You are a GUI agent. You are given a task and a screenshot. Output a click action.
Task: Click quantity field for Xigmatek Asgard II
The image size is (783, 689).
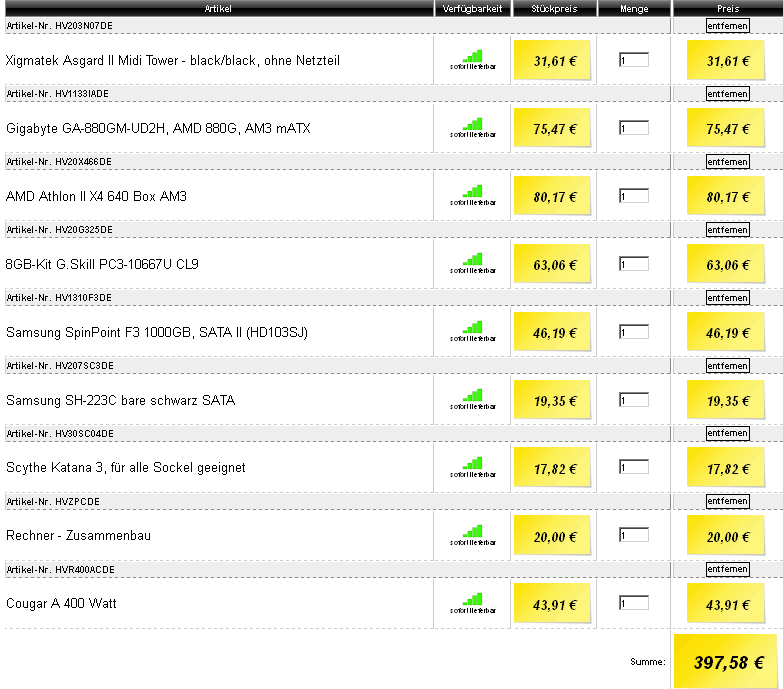(x=634, y=60)
